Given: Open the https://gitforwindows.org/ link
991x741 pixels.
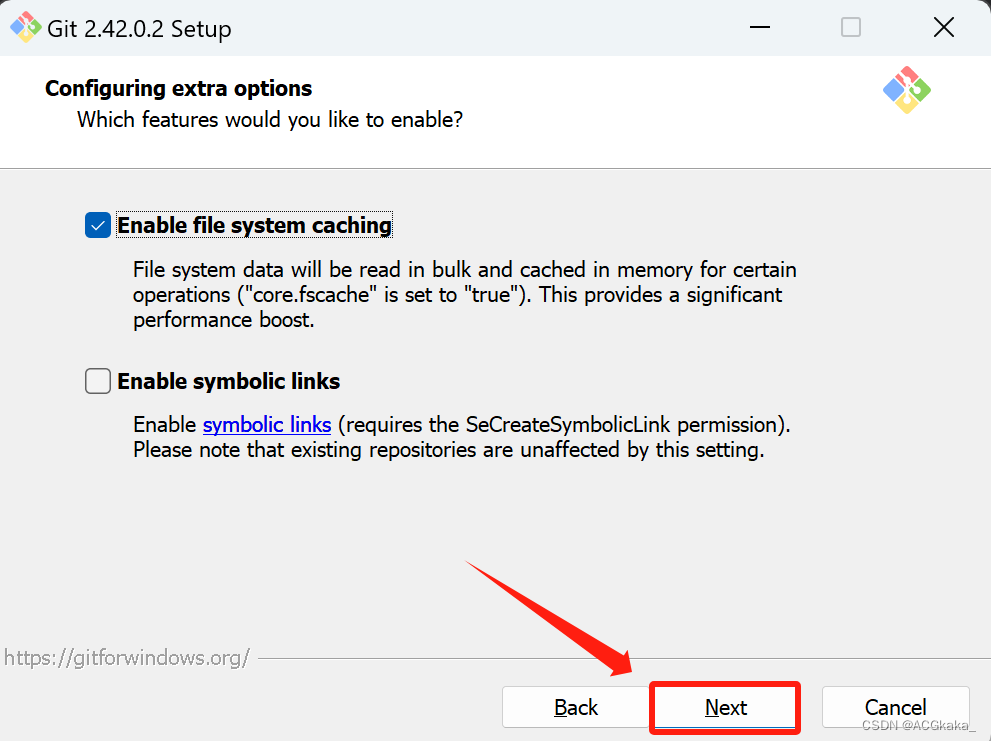Looking at the screenshot, I should (127, 658).
